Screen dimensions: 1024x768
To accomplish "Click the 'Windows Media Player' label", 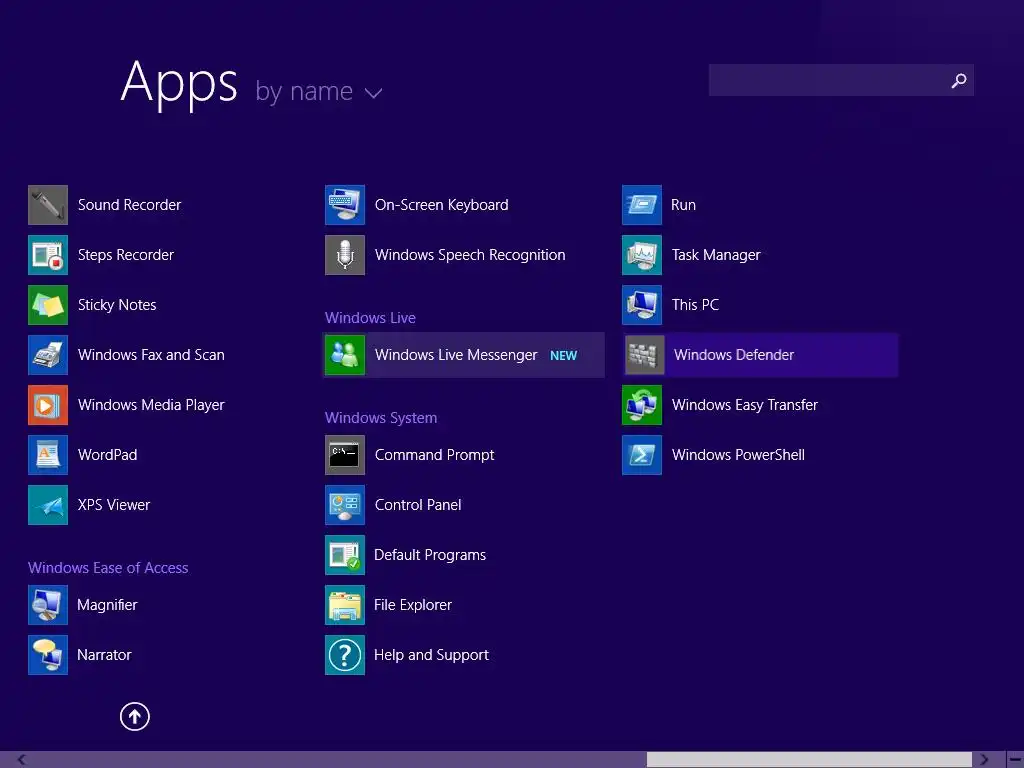I will pyautogui.click(x=151, y=405).
